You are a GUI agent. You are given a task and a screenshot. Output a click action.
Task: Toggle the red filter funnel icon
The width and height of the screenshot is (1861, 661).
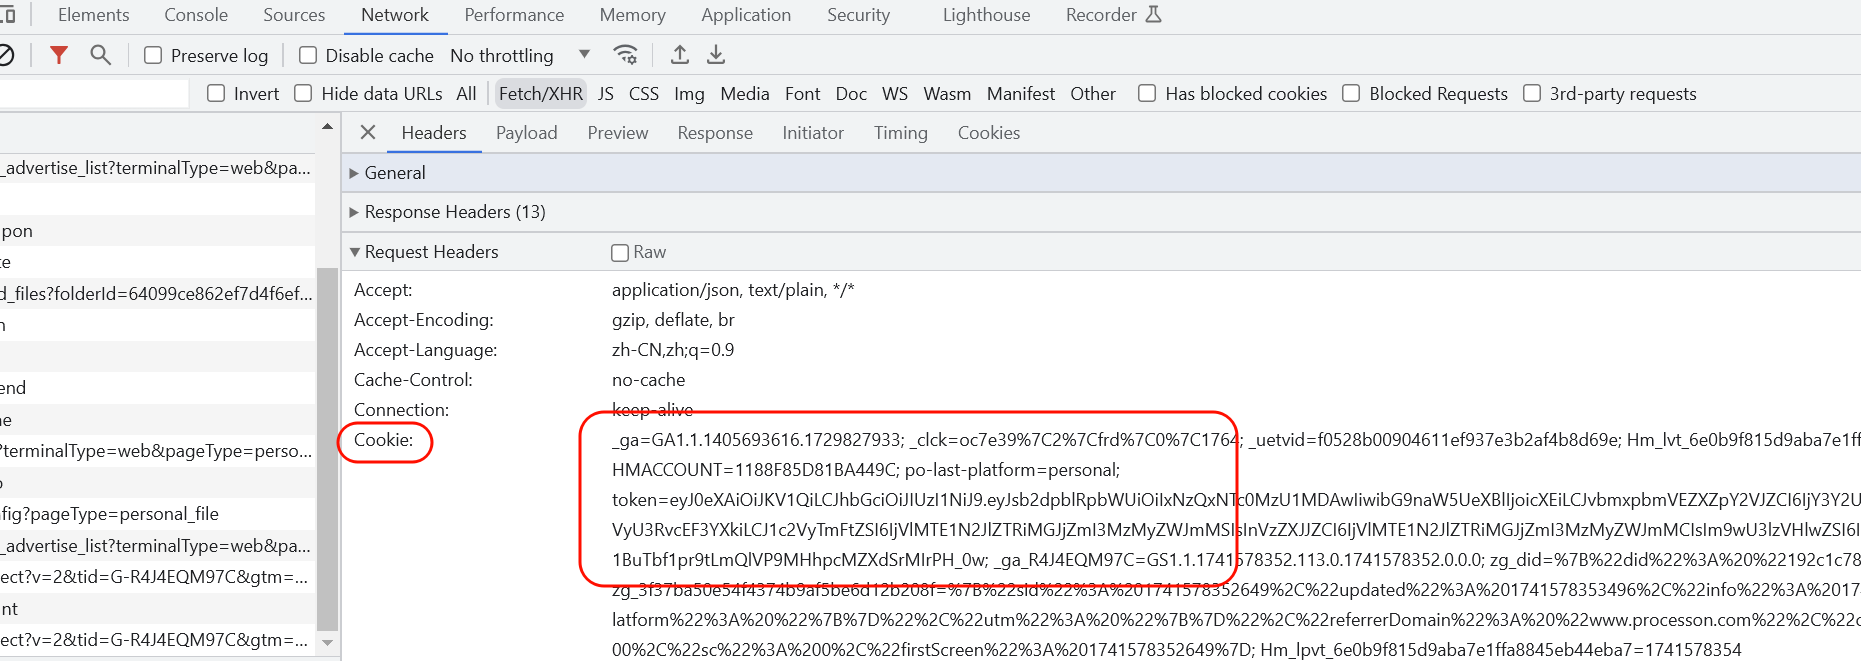(x=59, y=55)
